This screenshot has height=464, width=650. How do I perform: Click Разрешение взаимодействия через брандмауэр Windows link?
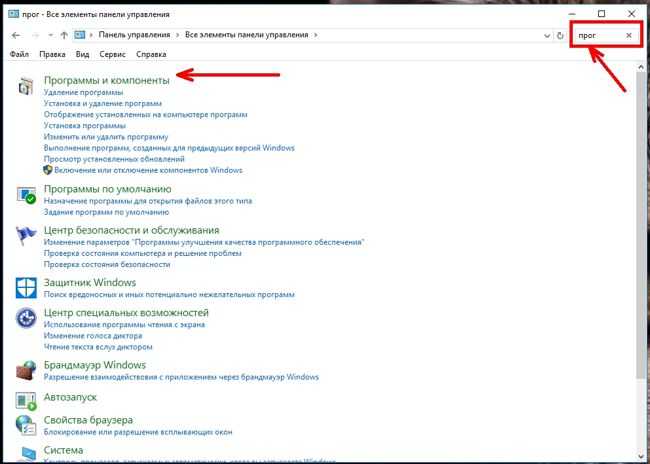(181, 377)
